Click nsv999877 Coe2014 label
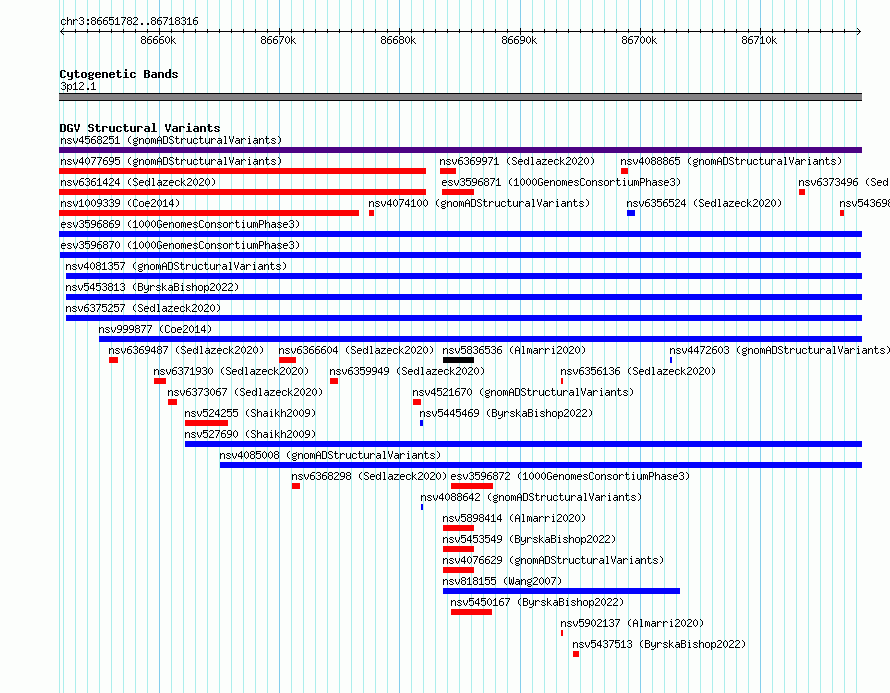This screenshot has width=890, height=693. coord(155,329)
